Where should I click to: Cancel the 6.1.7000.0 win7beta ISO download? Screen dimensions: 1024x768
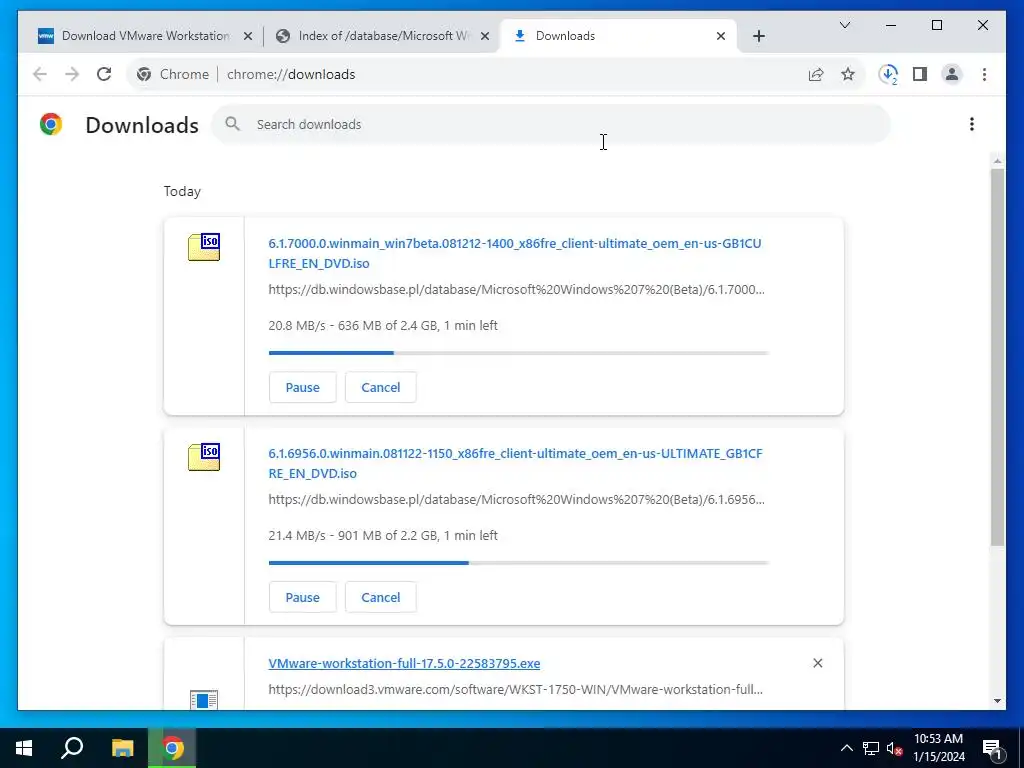pos(381,387)
